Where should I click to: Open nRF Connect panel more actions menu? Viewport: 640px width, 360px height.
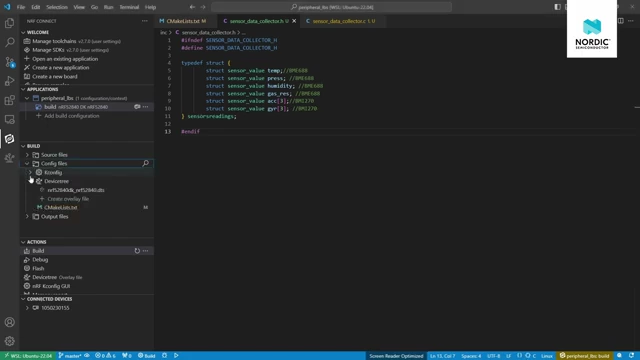144,21
